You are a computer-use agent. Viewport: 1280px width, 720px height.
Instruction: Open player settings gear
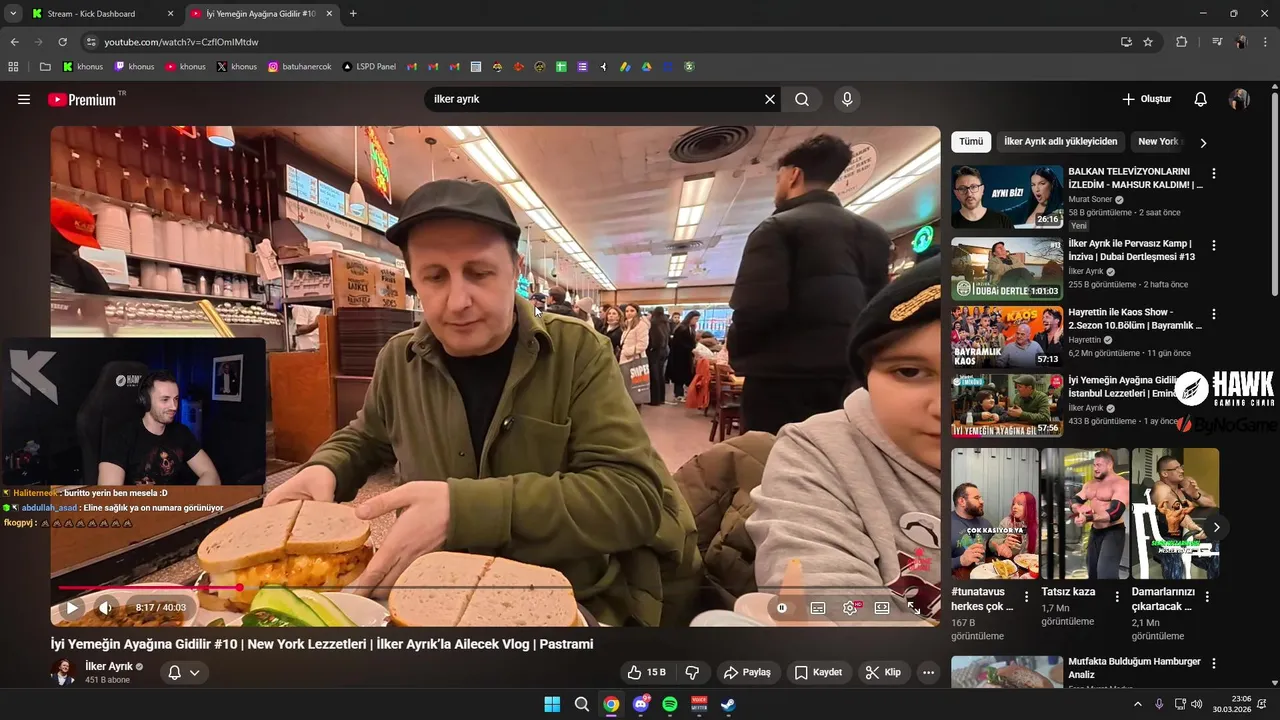tap(850, 608)
